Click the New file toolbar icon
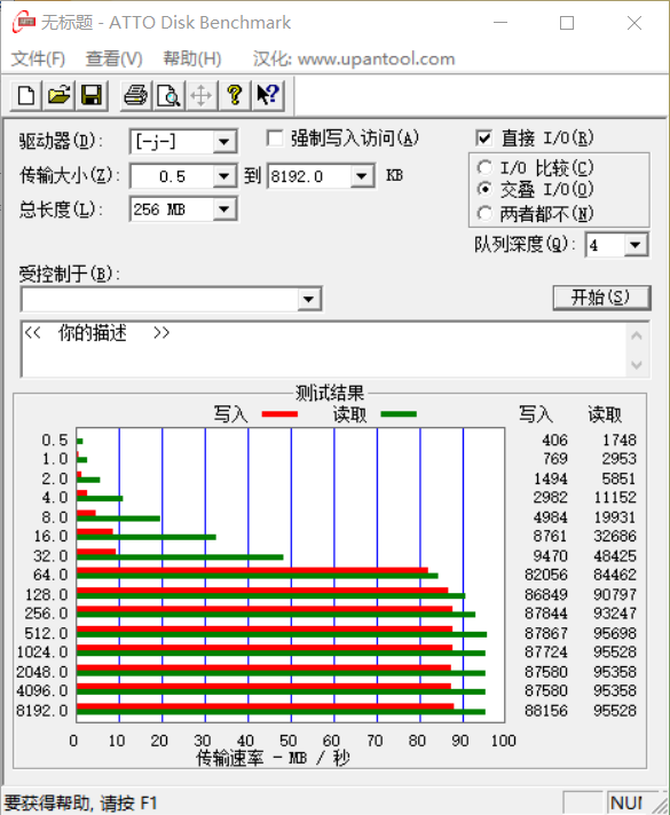Viewport: 670px width, 815px height. click(27, 96)
